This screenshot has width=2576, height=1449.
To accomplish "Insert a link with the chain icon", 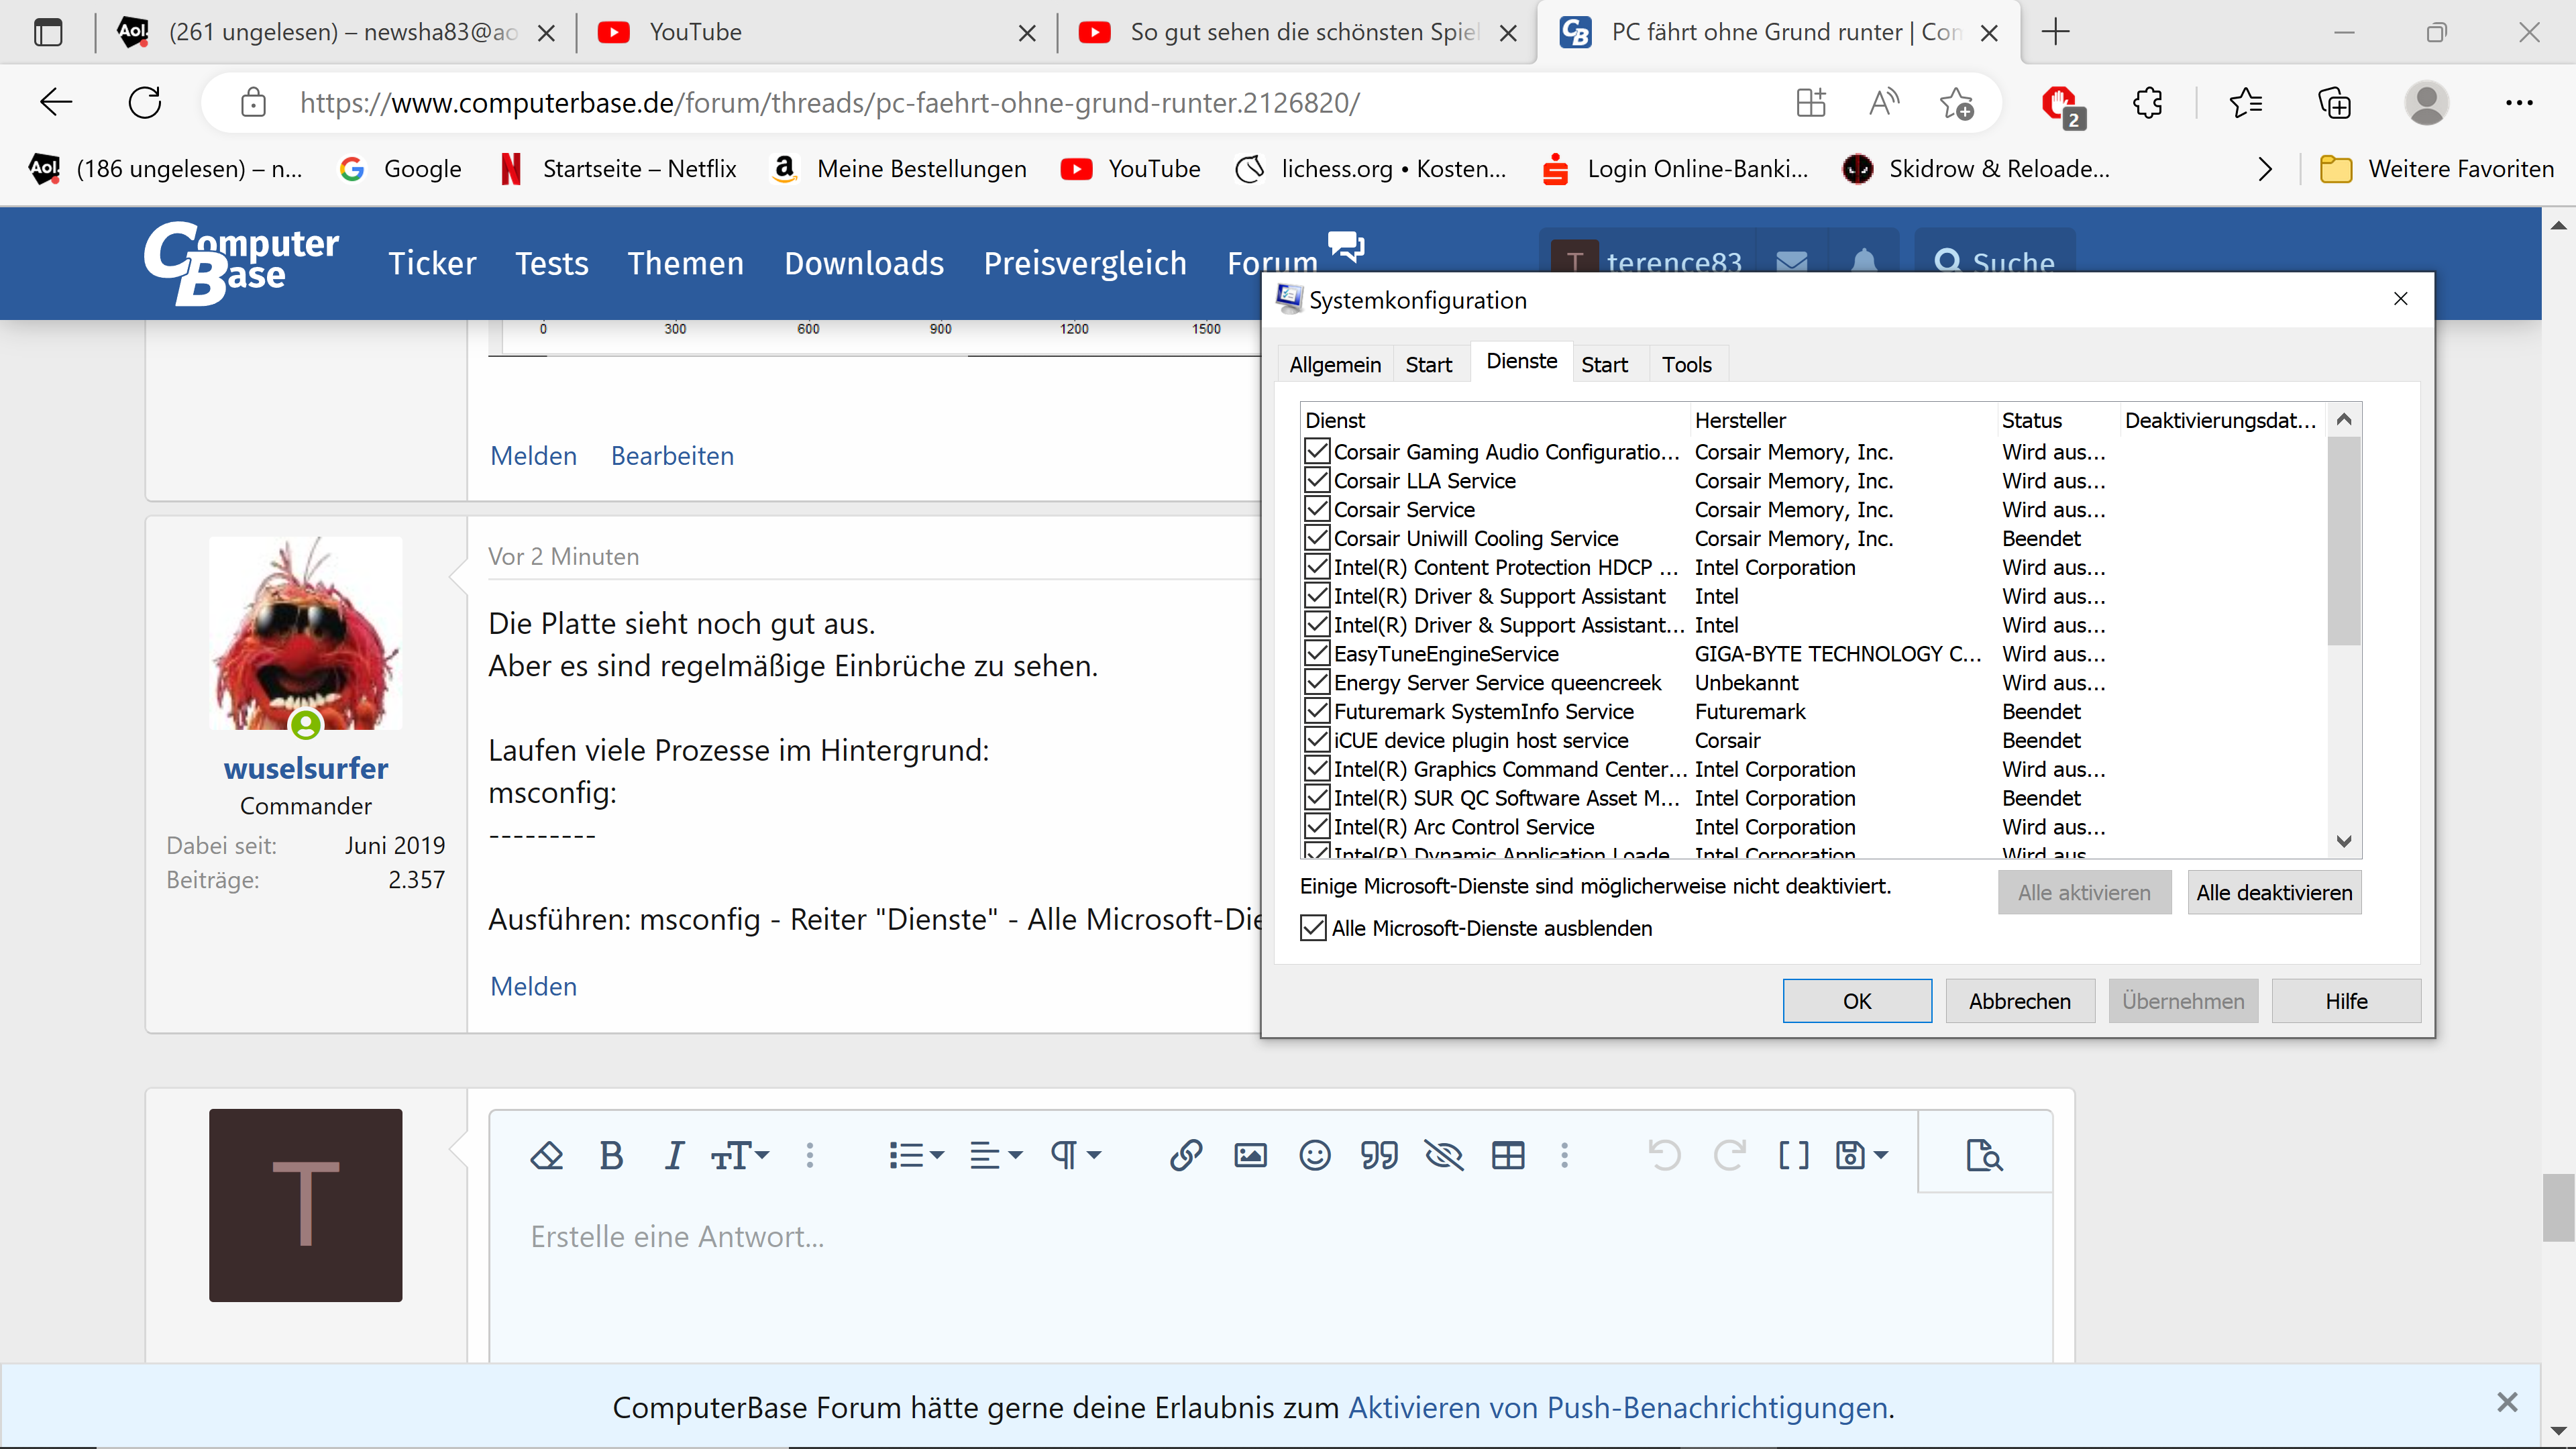I will pos(1185,1156).
